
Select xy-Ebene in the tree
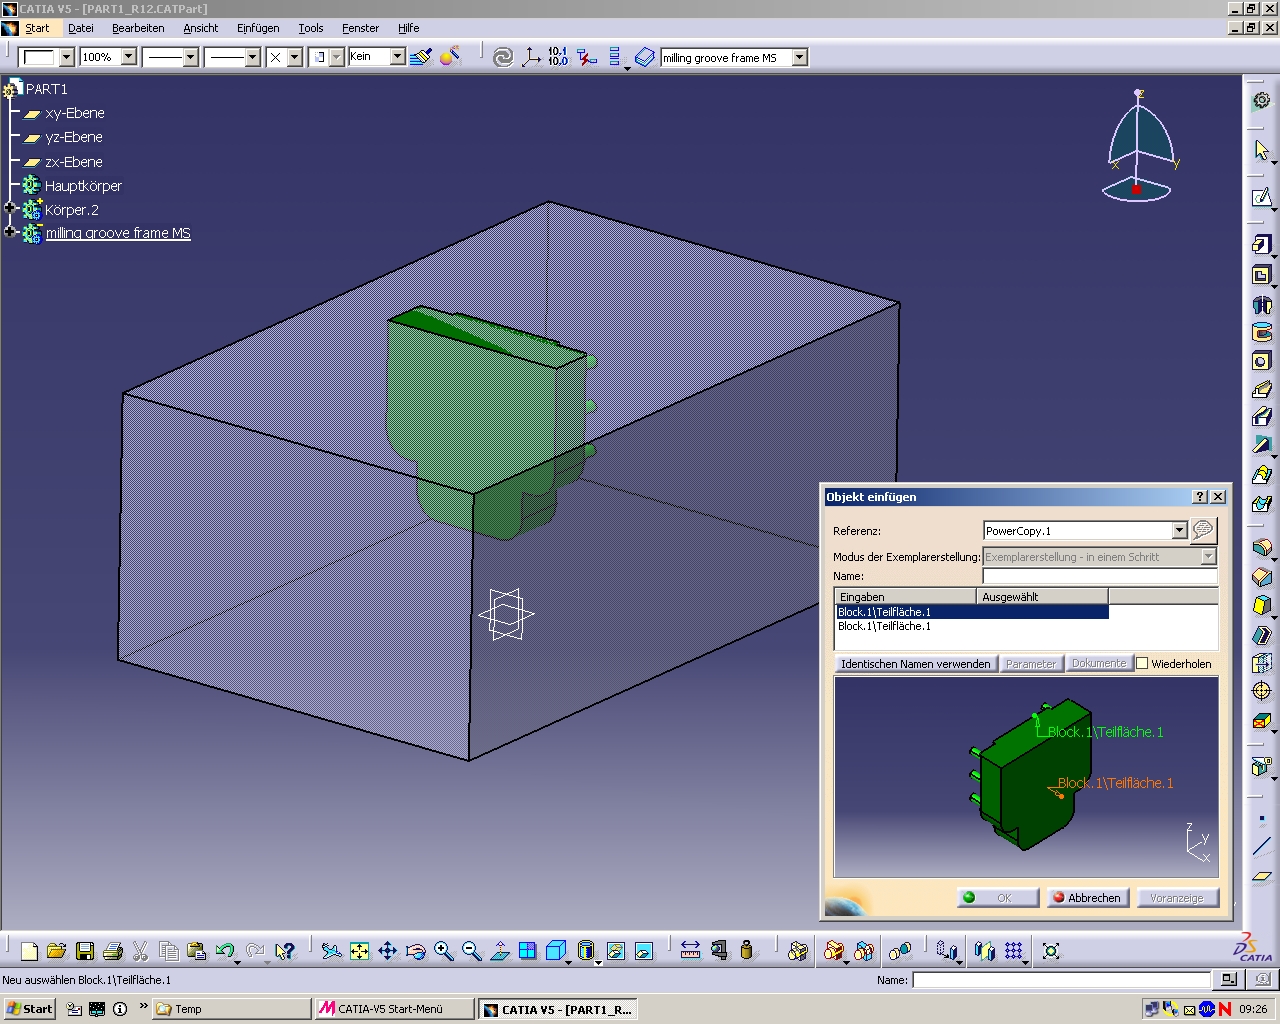[74, 113]
